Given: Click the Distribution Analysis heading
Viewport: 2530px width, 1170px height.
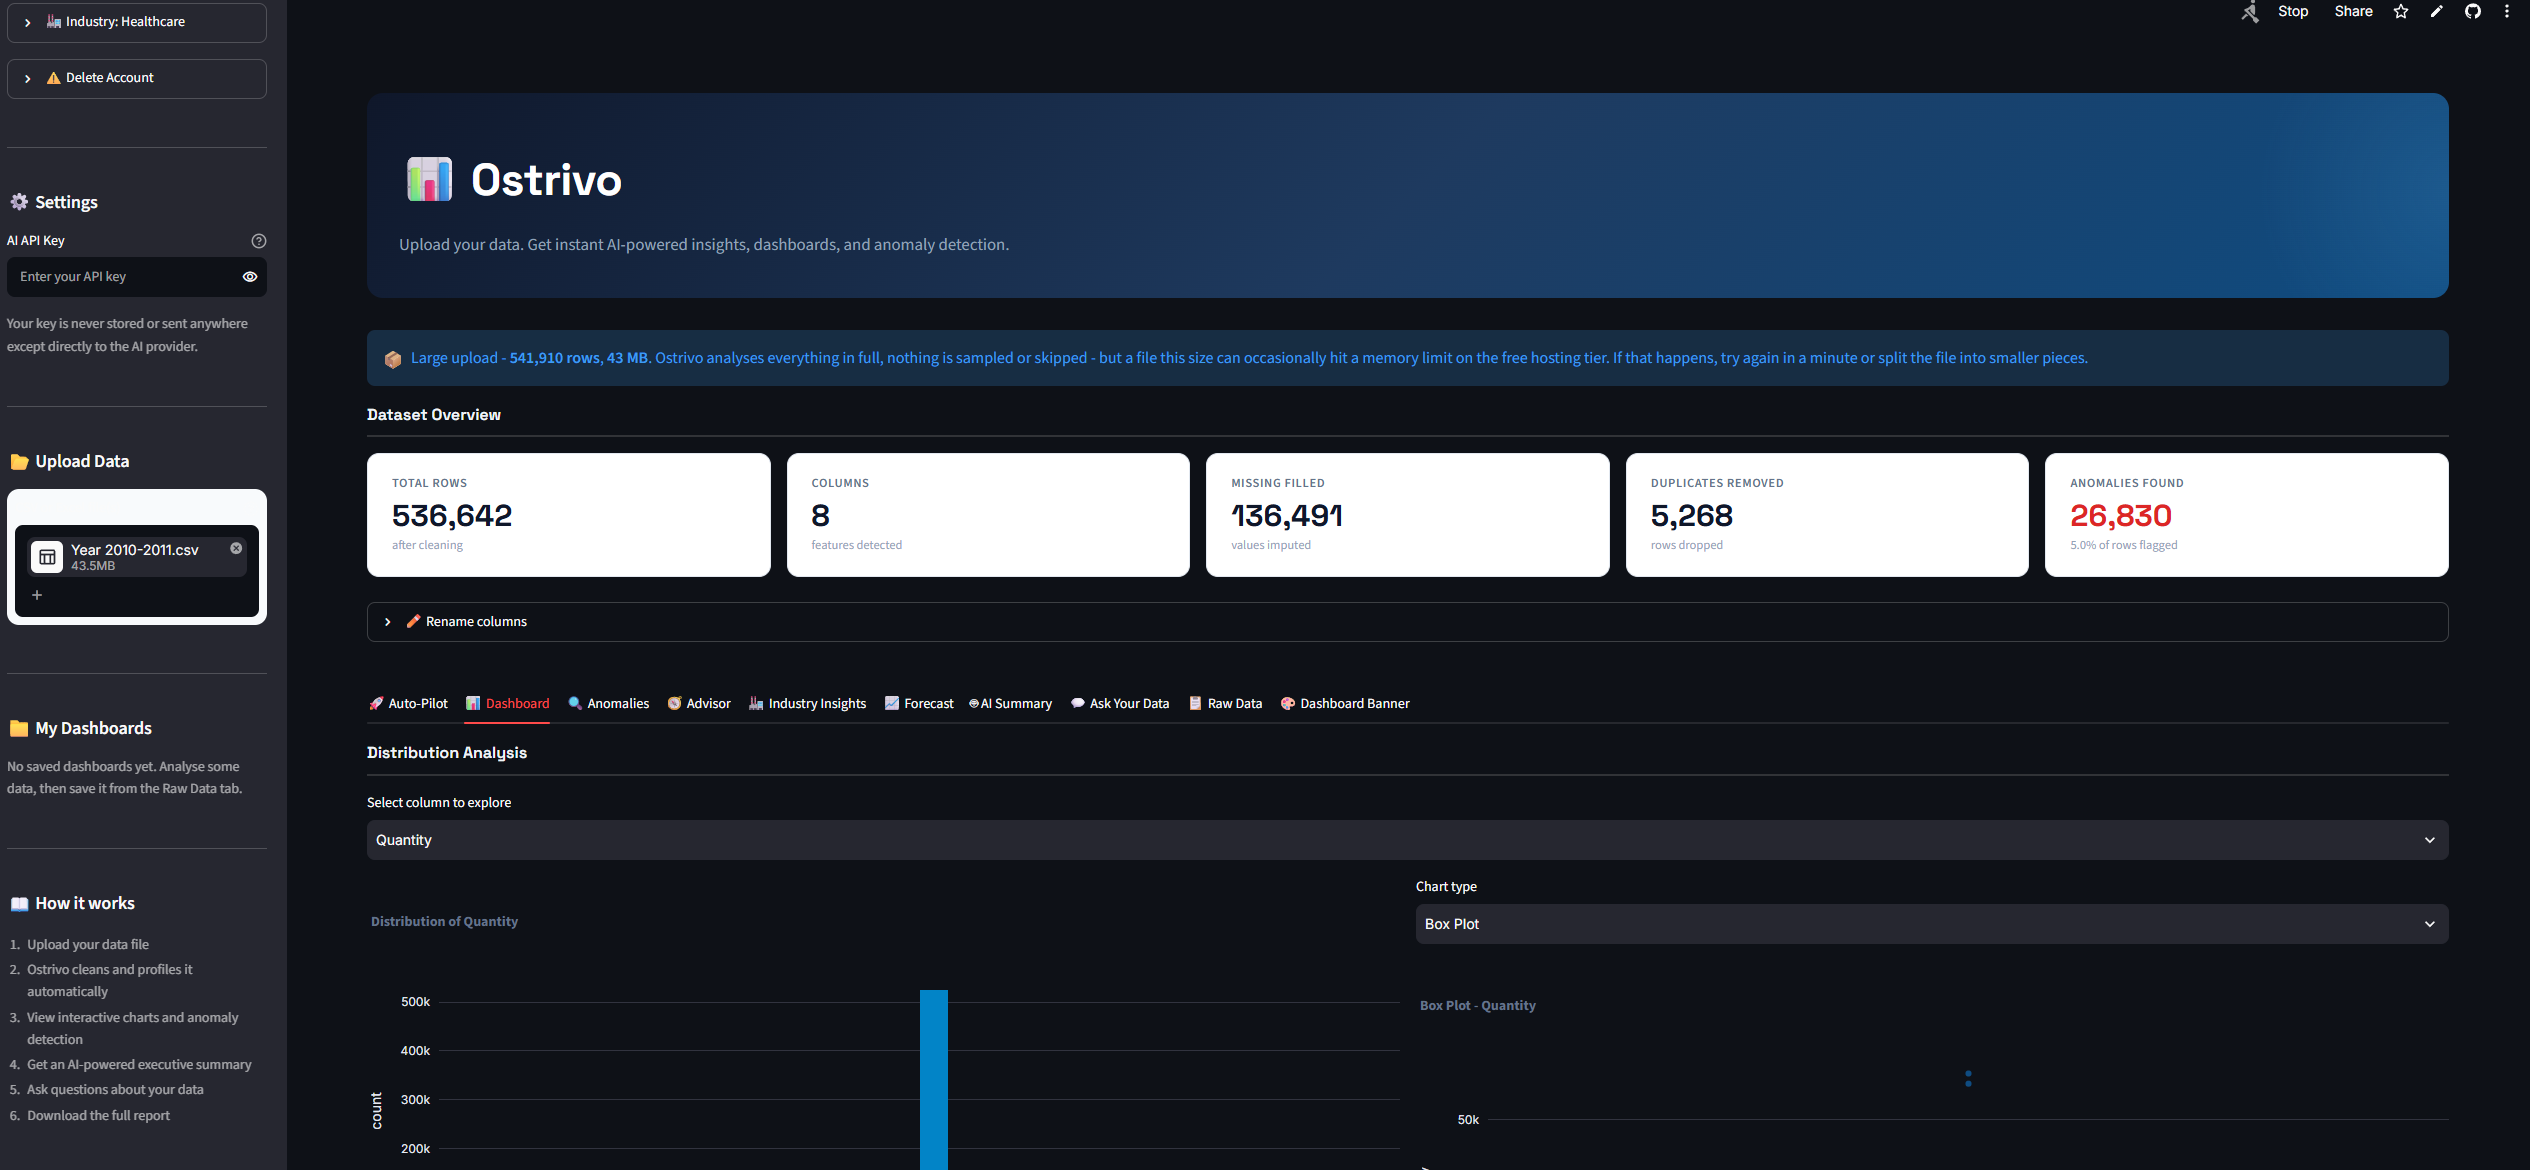Looking at the screenshot, I should 447,753.
